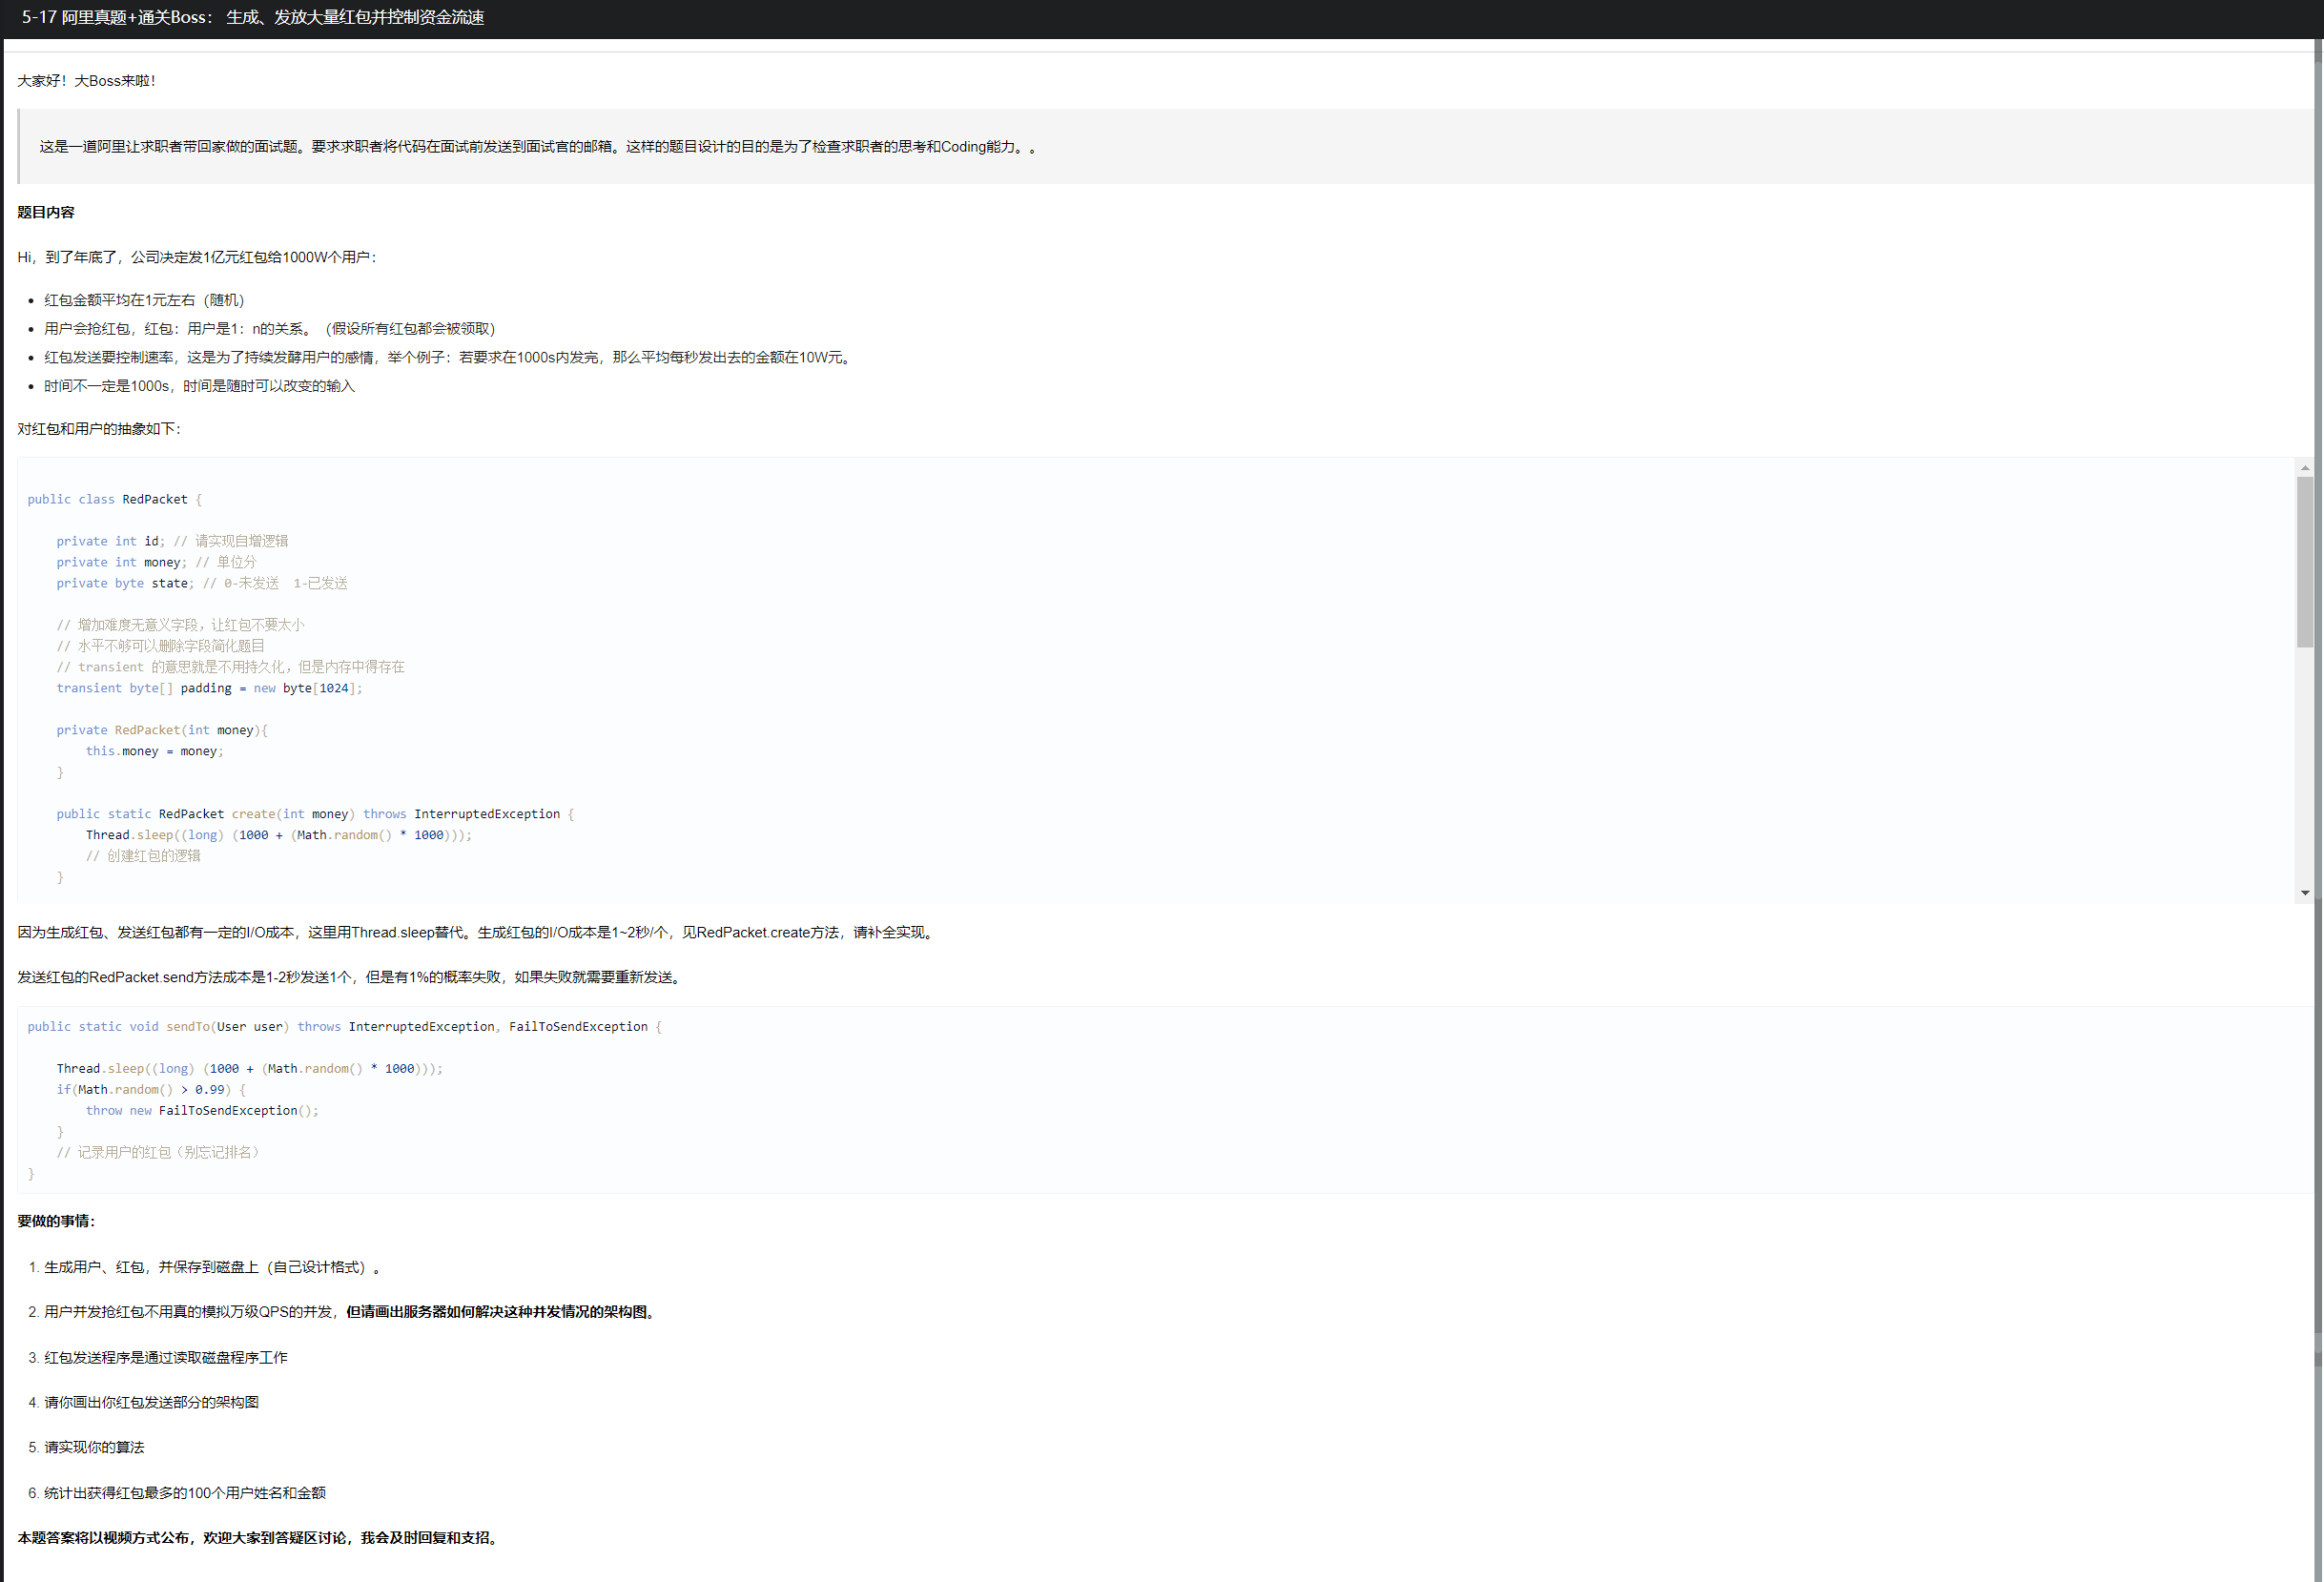The width and height of the screenshot is (2324, 1582).
Task: Click the gray quote block about 阿里 面试题
Action: [537, 147]
